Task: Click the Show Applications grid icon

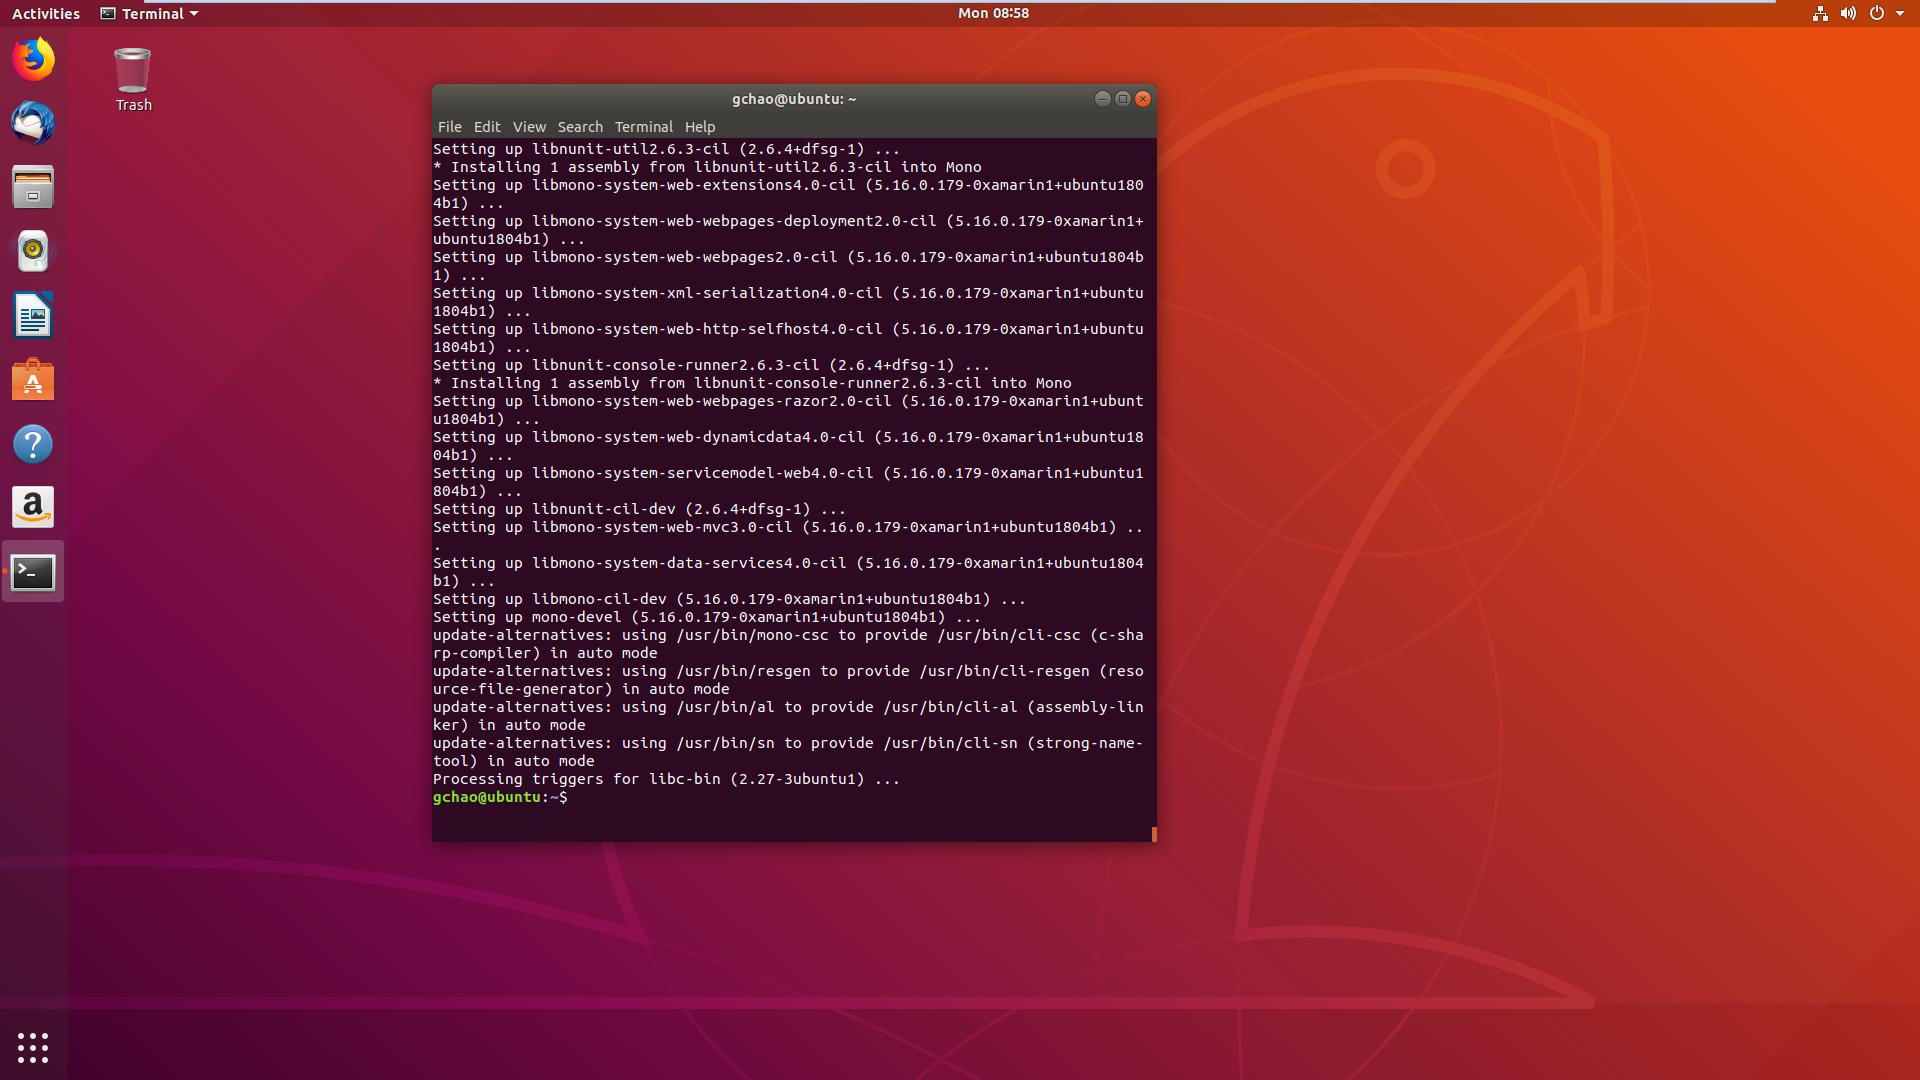Action: click(x=32, y=1048)
